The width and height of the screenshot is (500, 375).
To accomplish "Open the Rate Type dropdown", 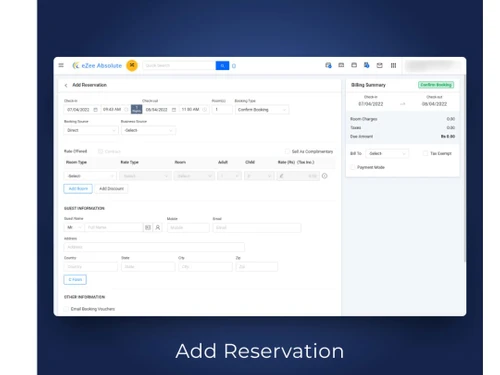I will click(145, 176).
